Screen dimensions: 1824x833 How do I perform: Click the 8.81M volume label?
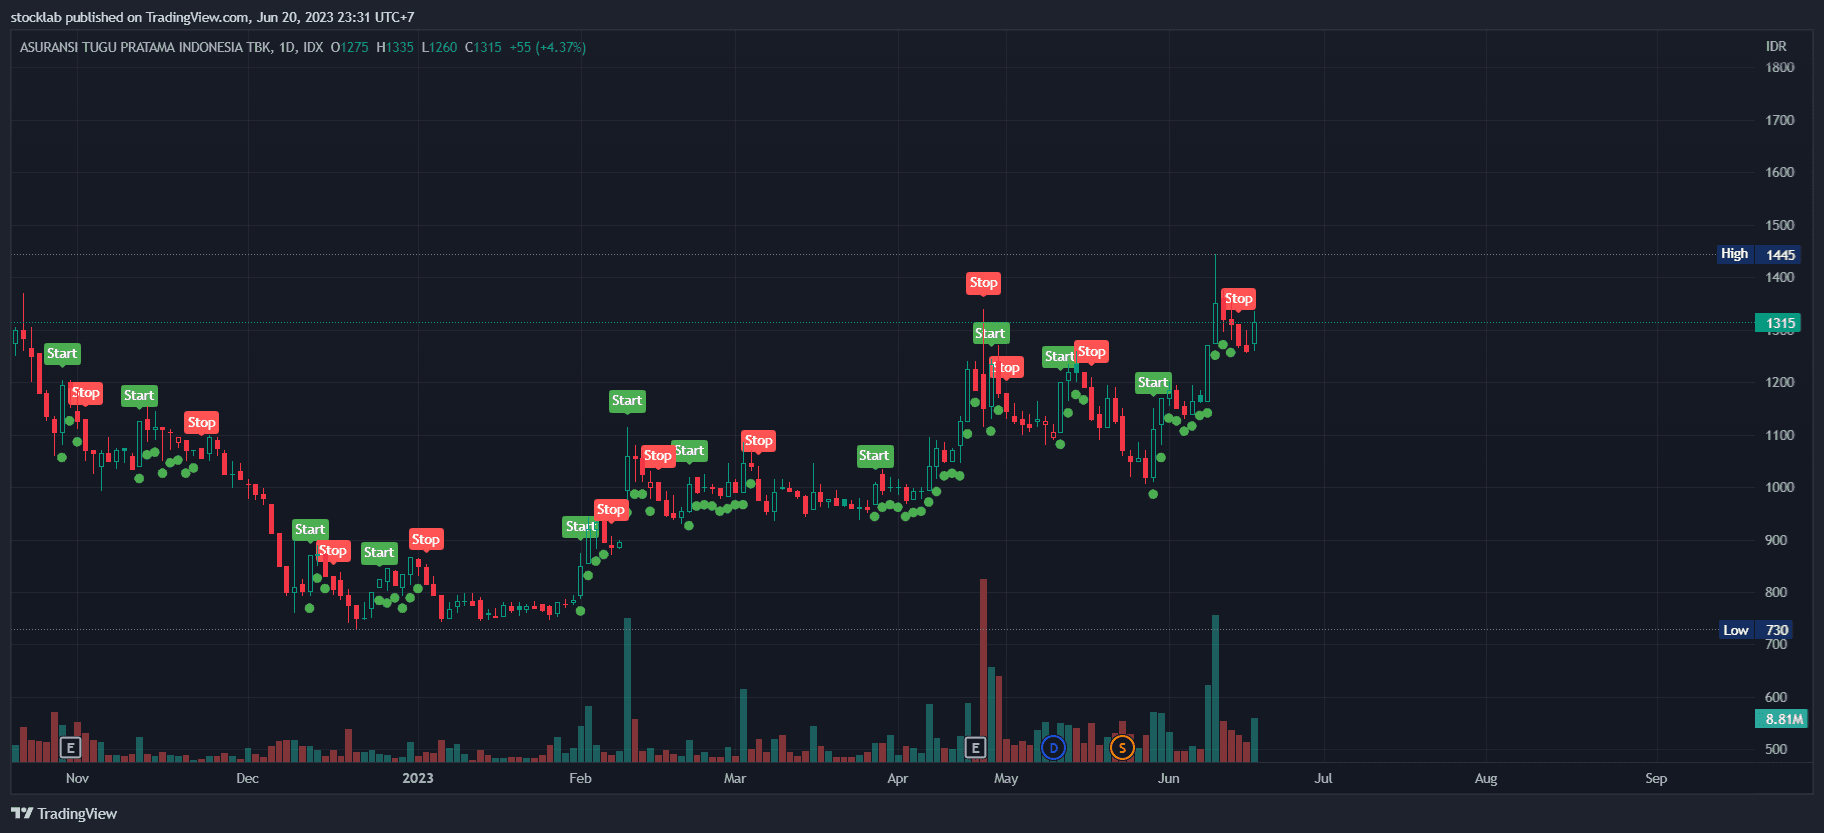1782,719
